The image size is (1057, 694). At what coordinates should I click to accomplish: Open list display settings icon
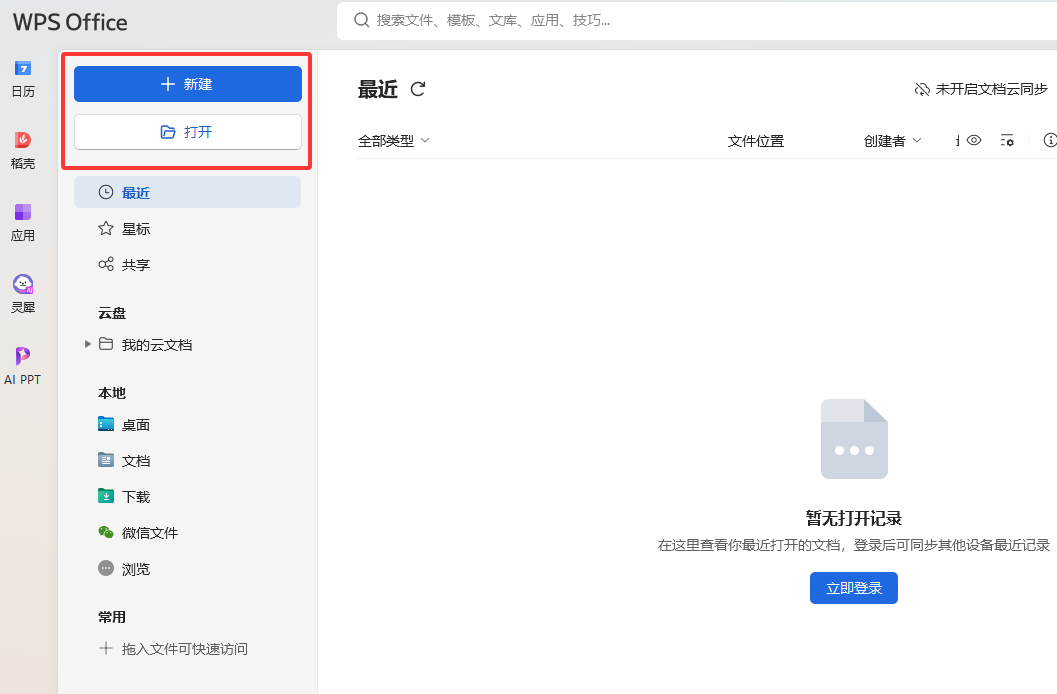1007,140
